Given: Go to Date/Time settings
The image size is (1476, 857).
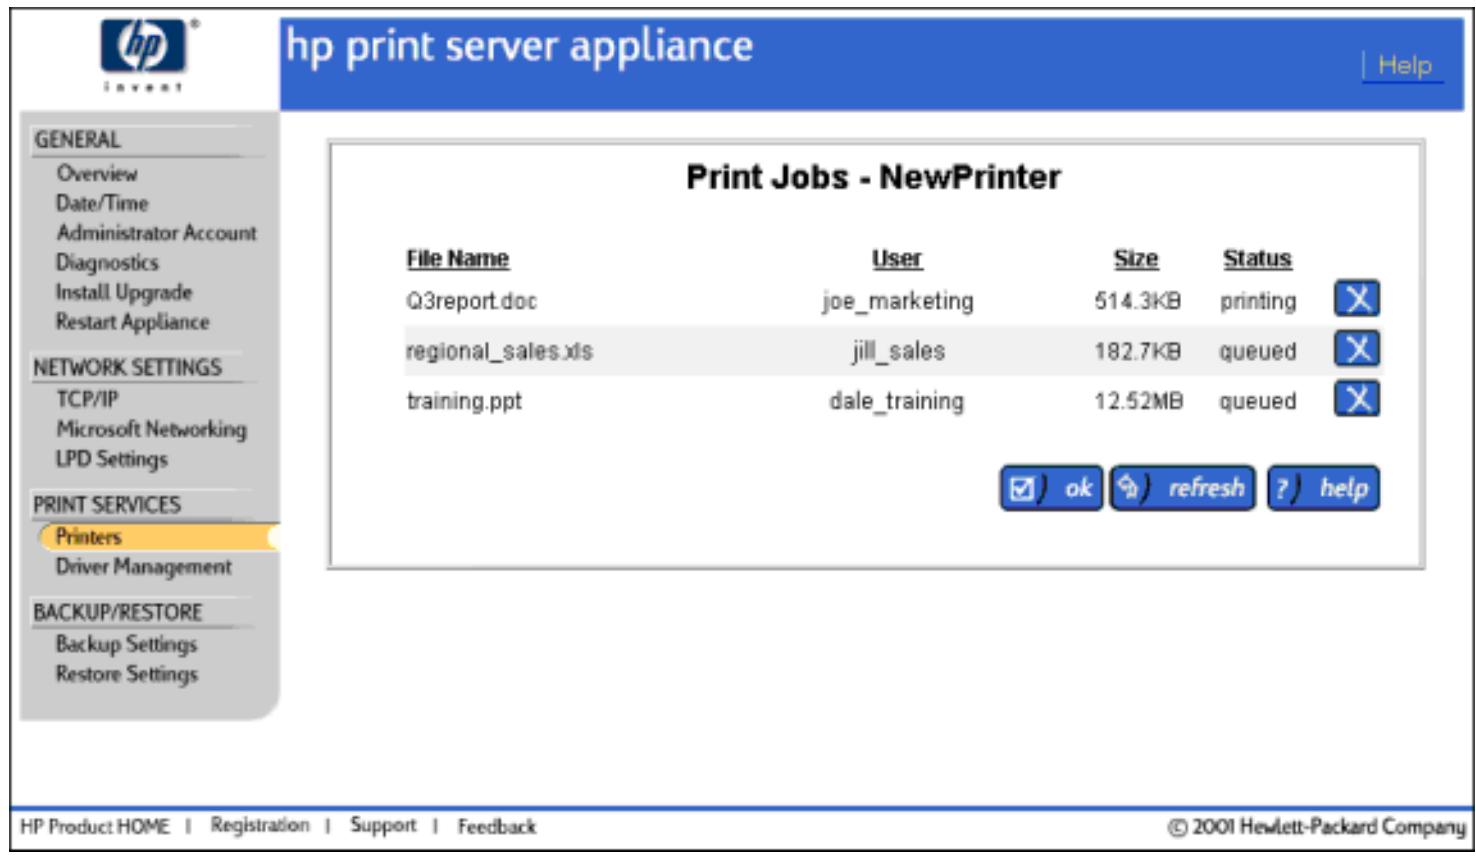Looking at the screenshot, I should coord(102,203).
